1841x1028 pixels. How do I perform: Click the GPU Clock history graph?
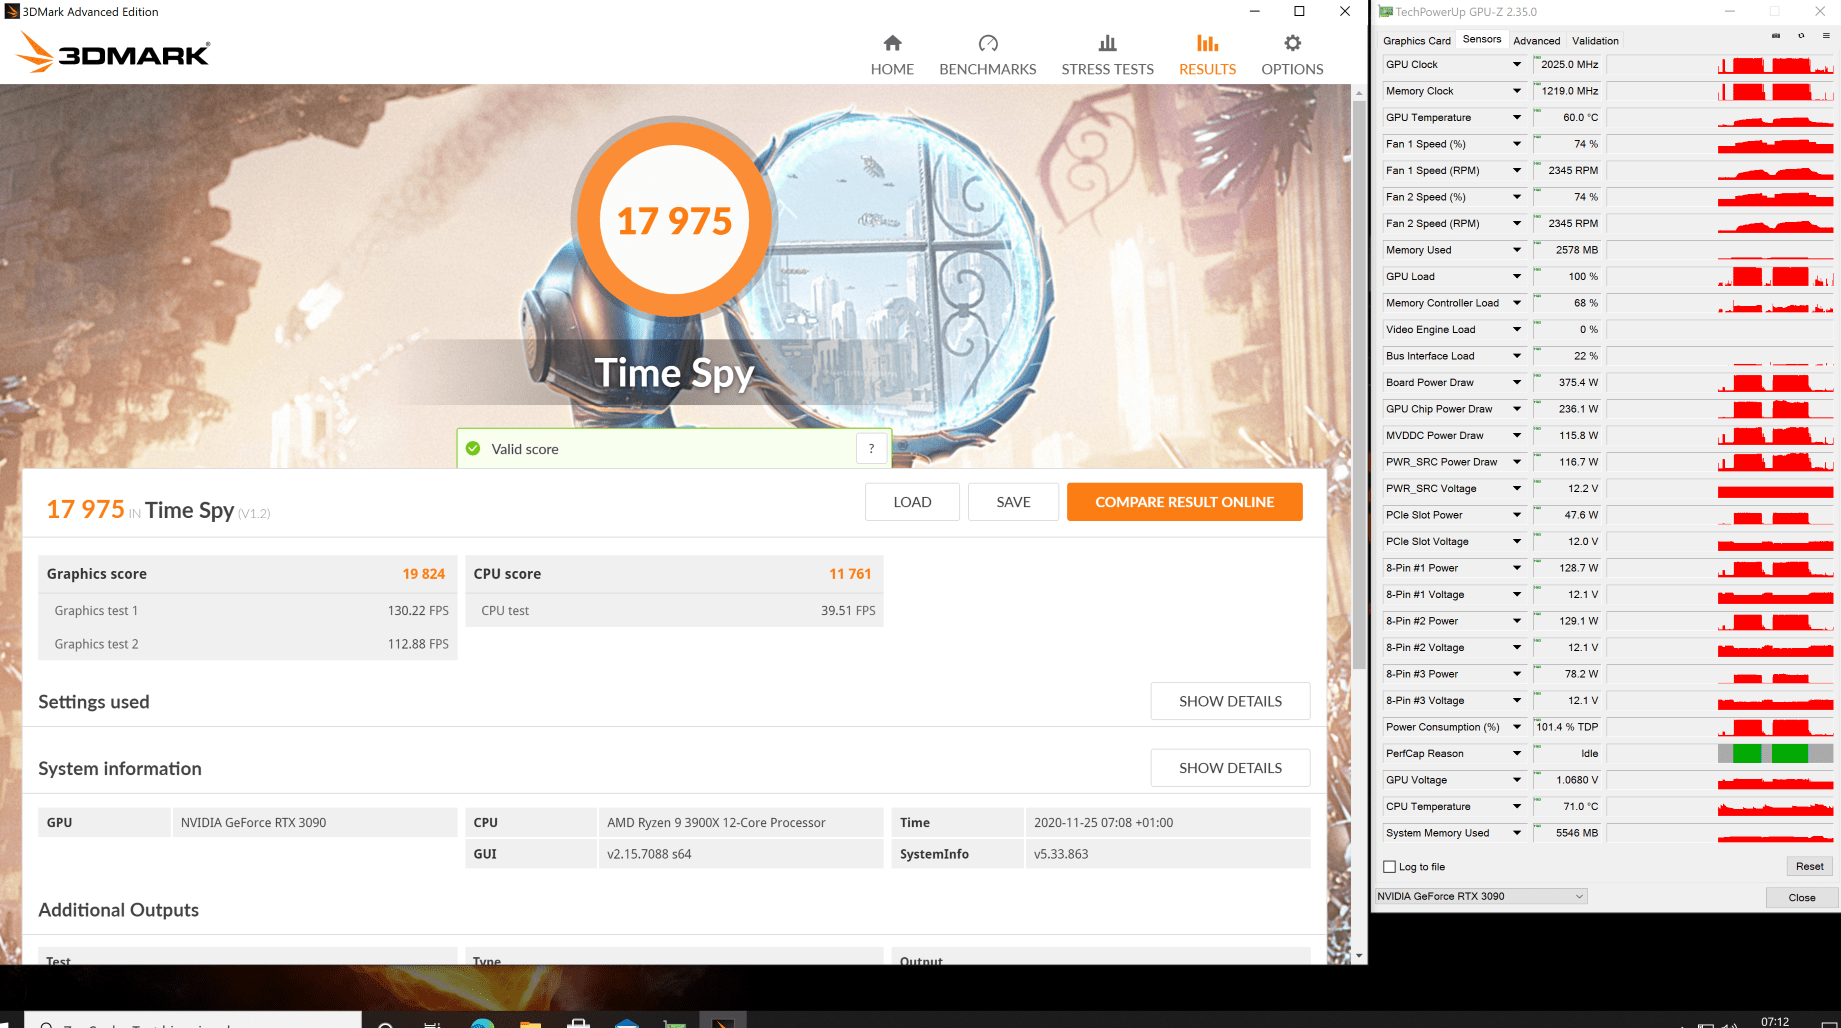tap(1720, 65)
